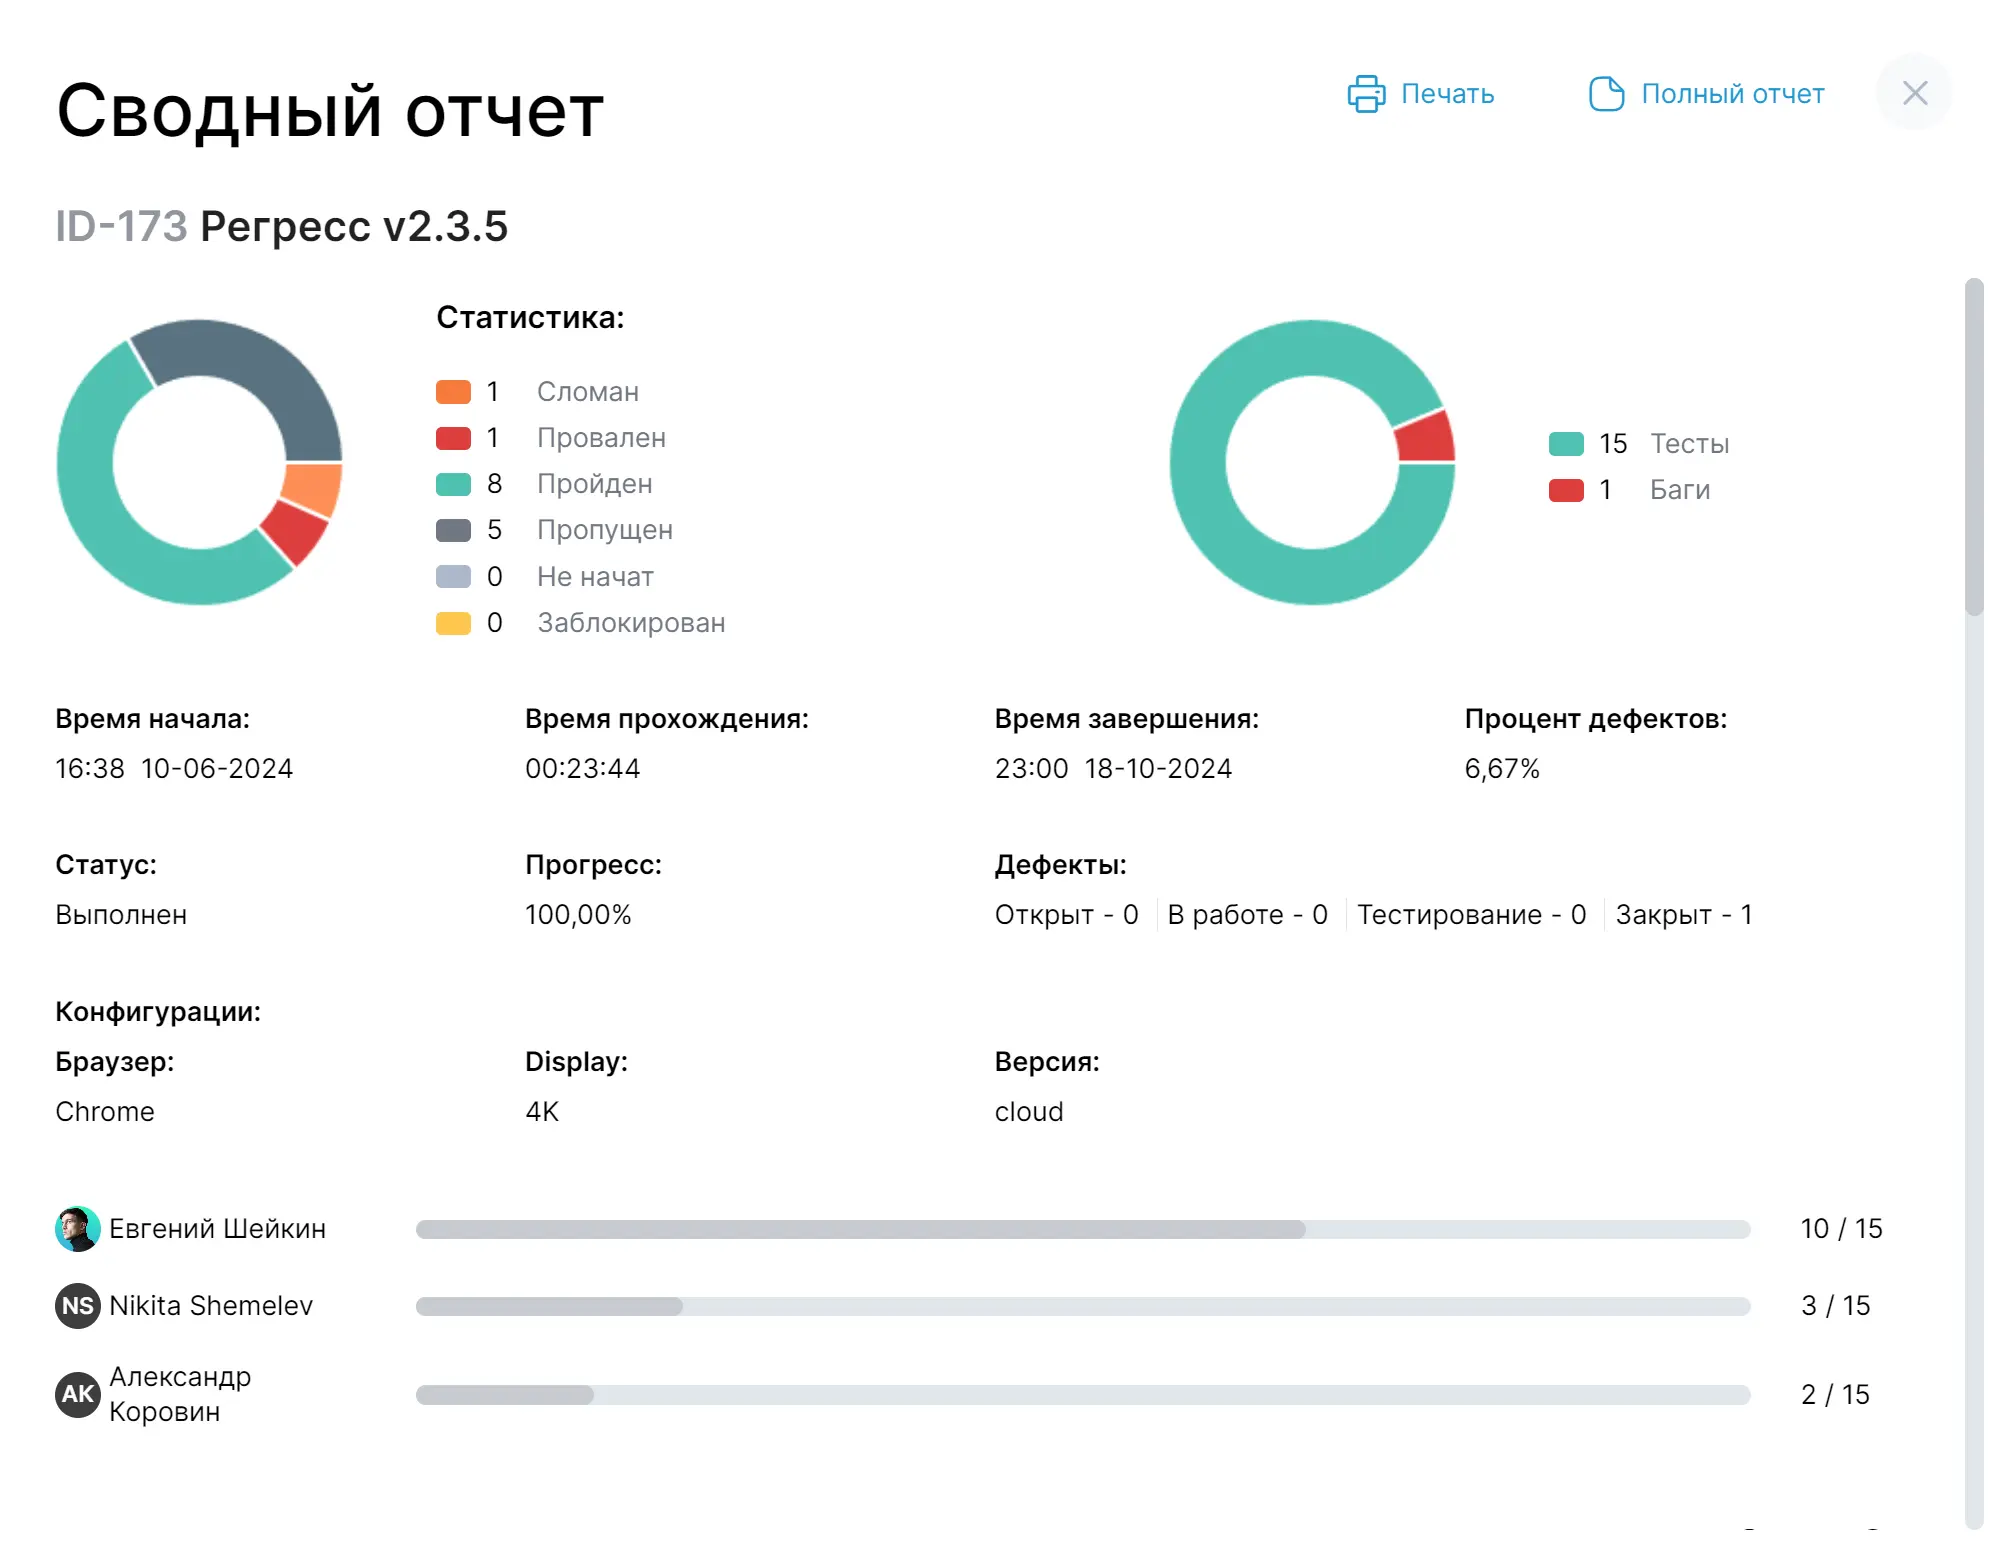This screenshot has width=1999, height=1541.
Task: Select the red Провален legend swatch
Action: (x=453, y=437)
